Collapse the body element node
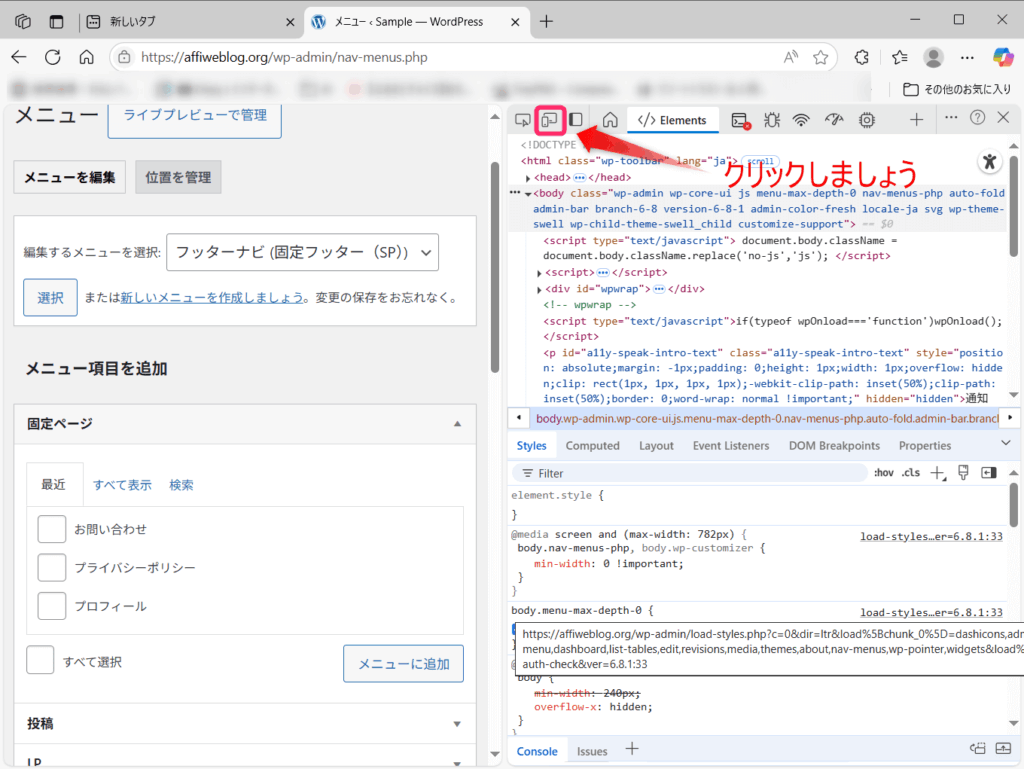 click(x=528, y=194)
